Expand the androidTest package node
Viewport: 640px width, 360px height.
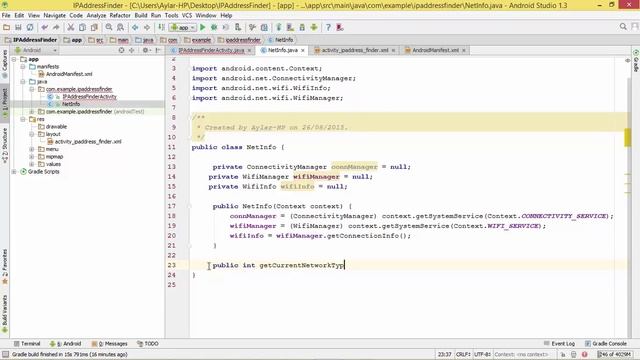click(x=32, y=111)
